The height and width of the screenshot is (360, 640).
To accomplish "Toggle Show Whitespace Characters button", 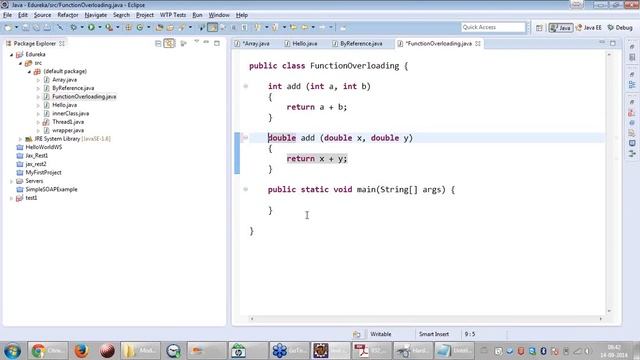I will [x=244, y=27].
